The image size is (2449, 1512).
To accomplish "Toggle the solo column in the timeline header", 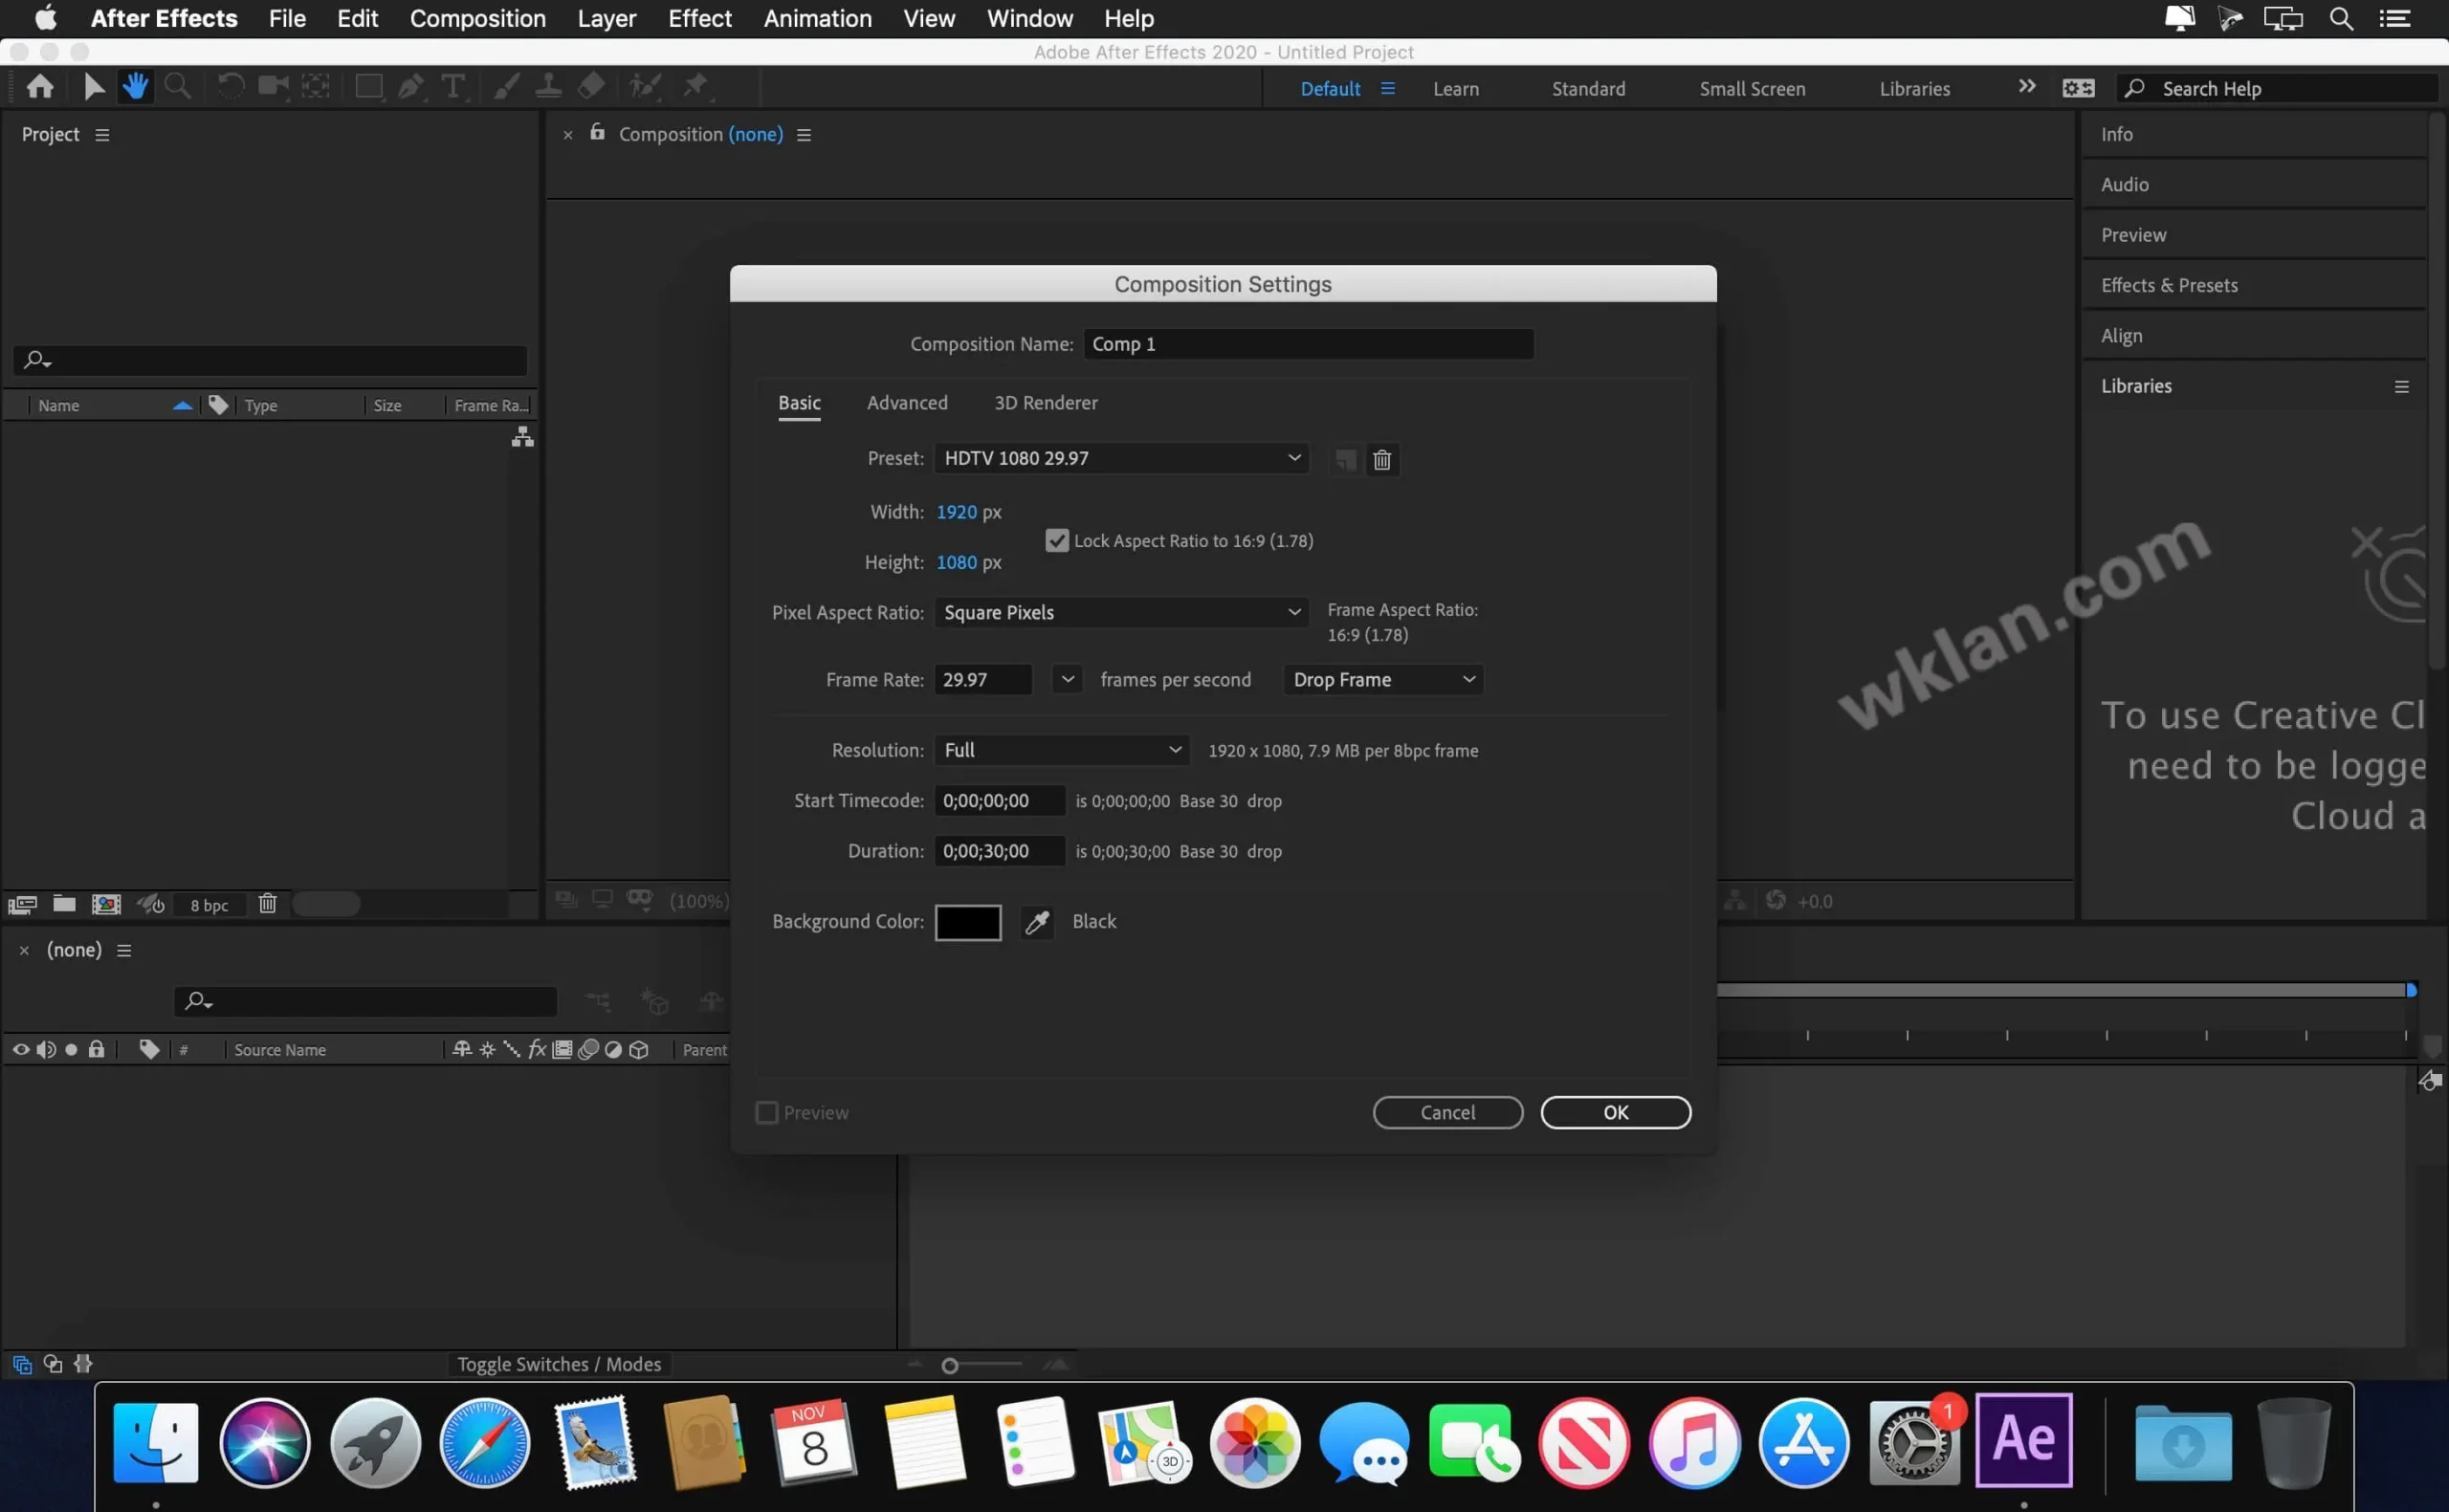I will [71, 1049].
